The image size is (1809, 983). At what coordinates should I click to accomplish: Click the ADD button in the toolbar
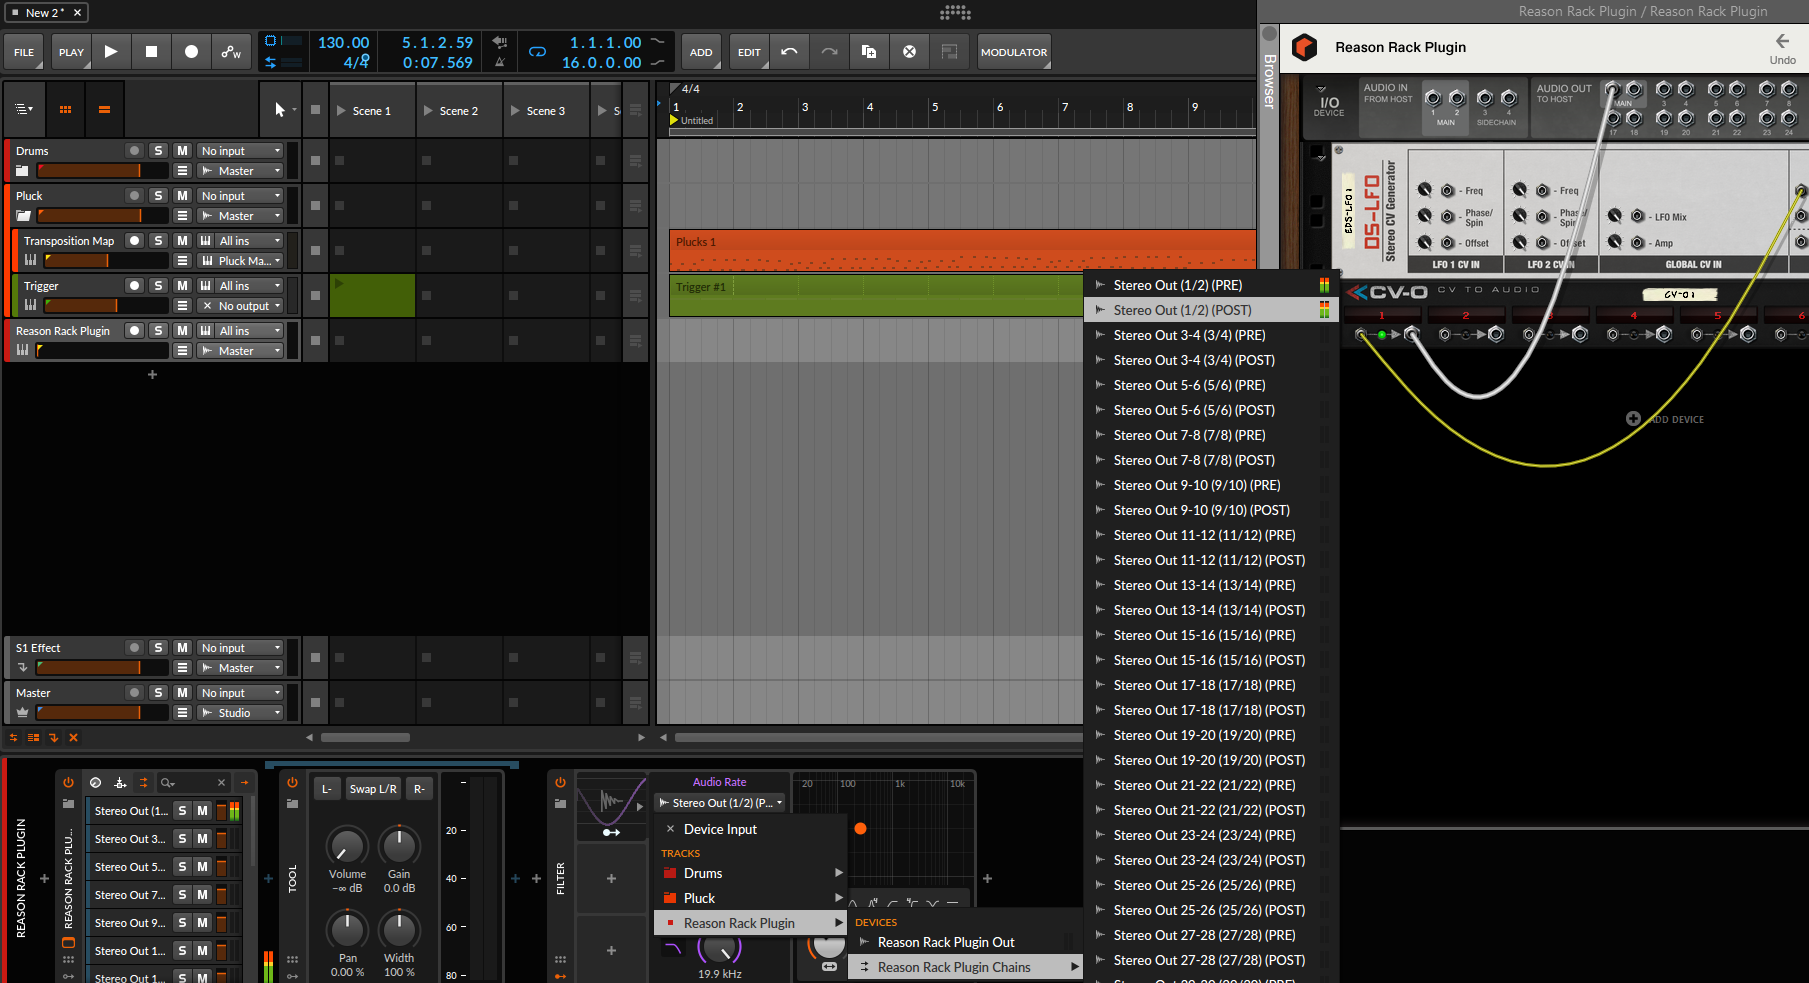coord(701,52)
